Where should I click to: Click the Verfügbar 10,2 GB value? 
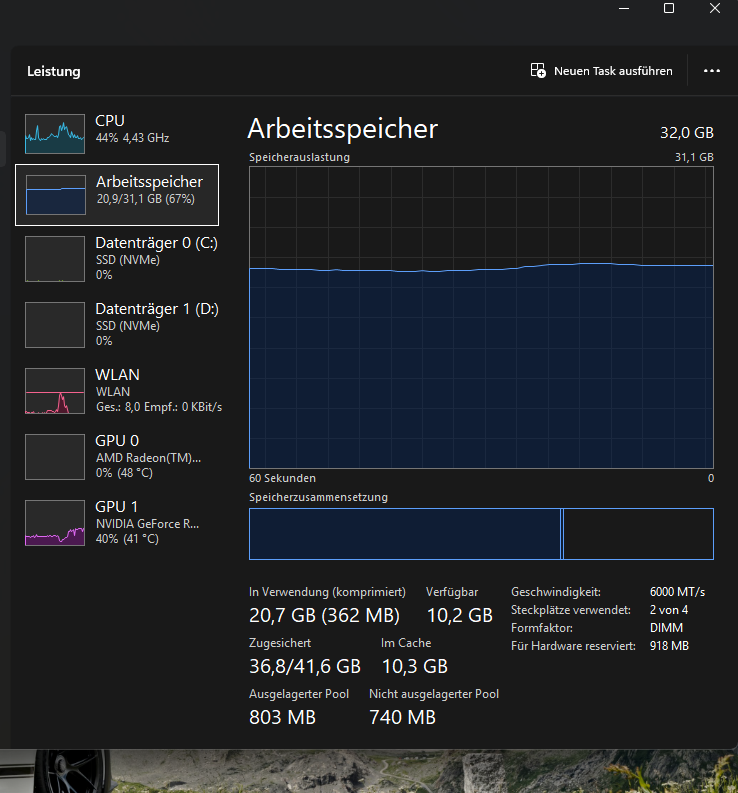[459, 615]
